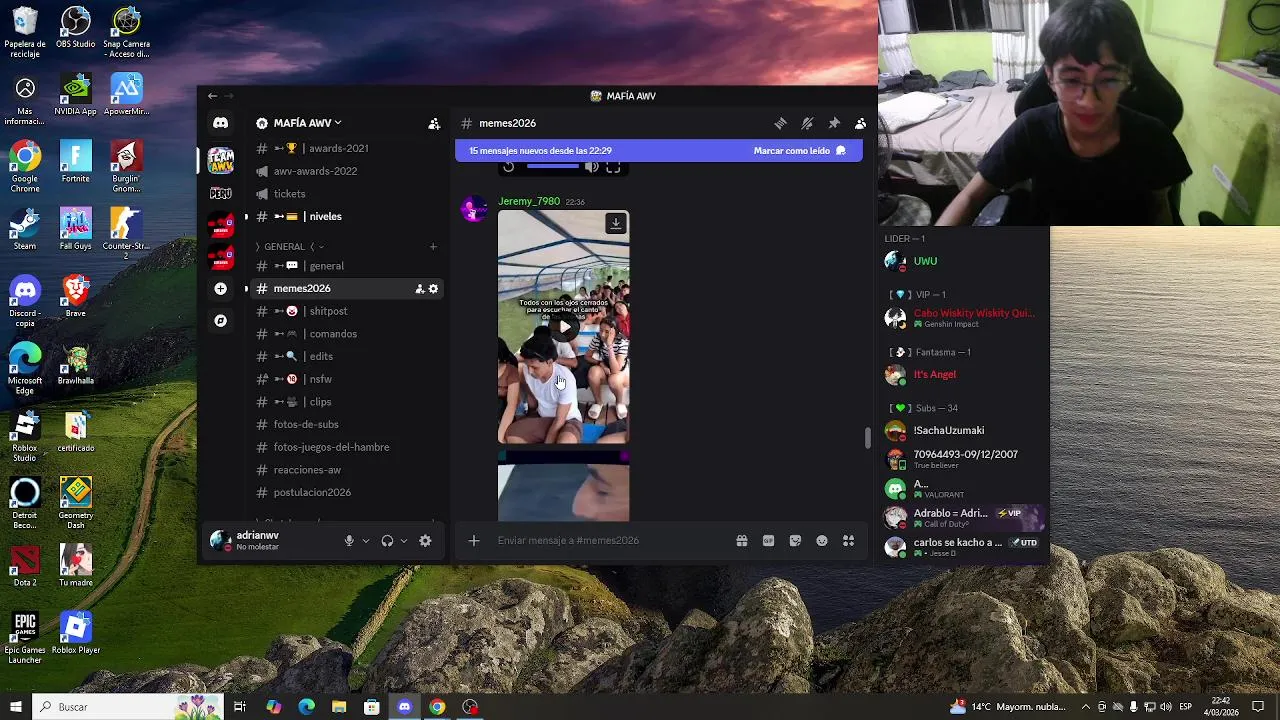Viewport: 1280px width, 720px height.
Task: Open the apps launcher icon
Action: point(848,541)
